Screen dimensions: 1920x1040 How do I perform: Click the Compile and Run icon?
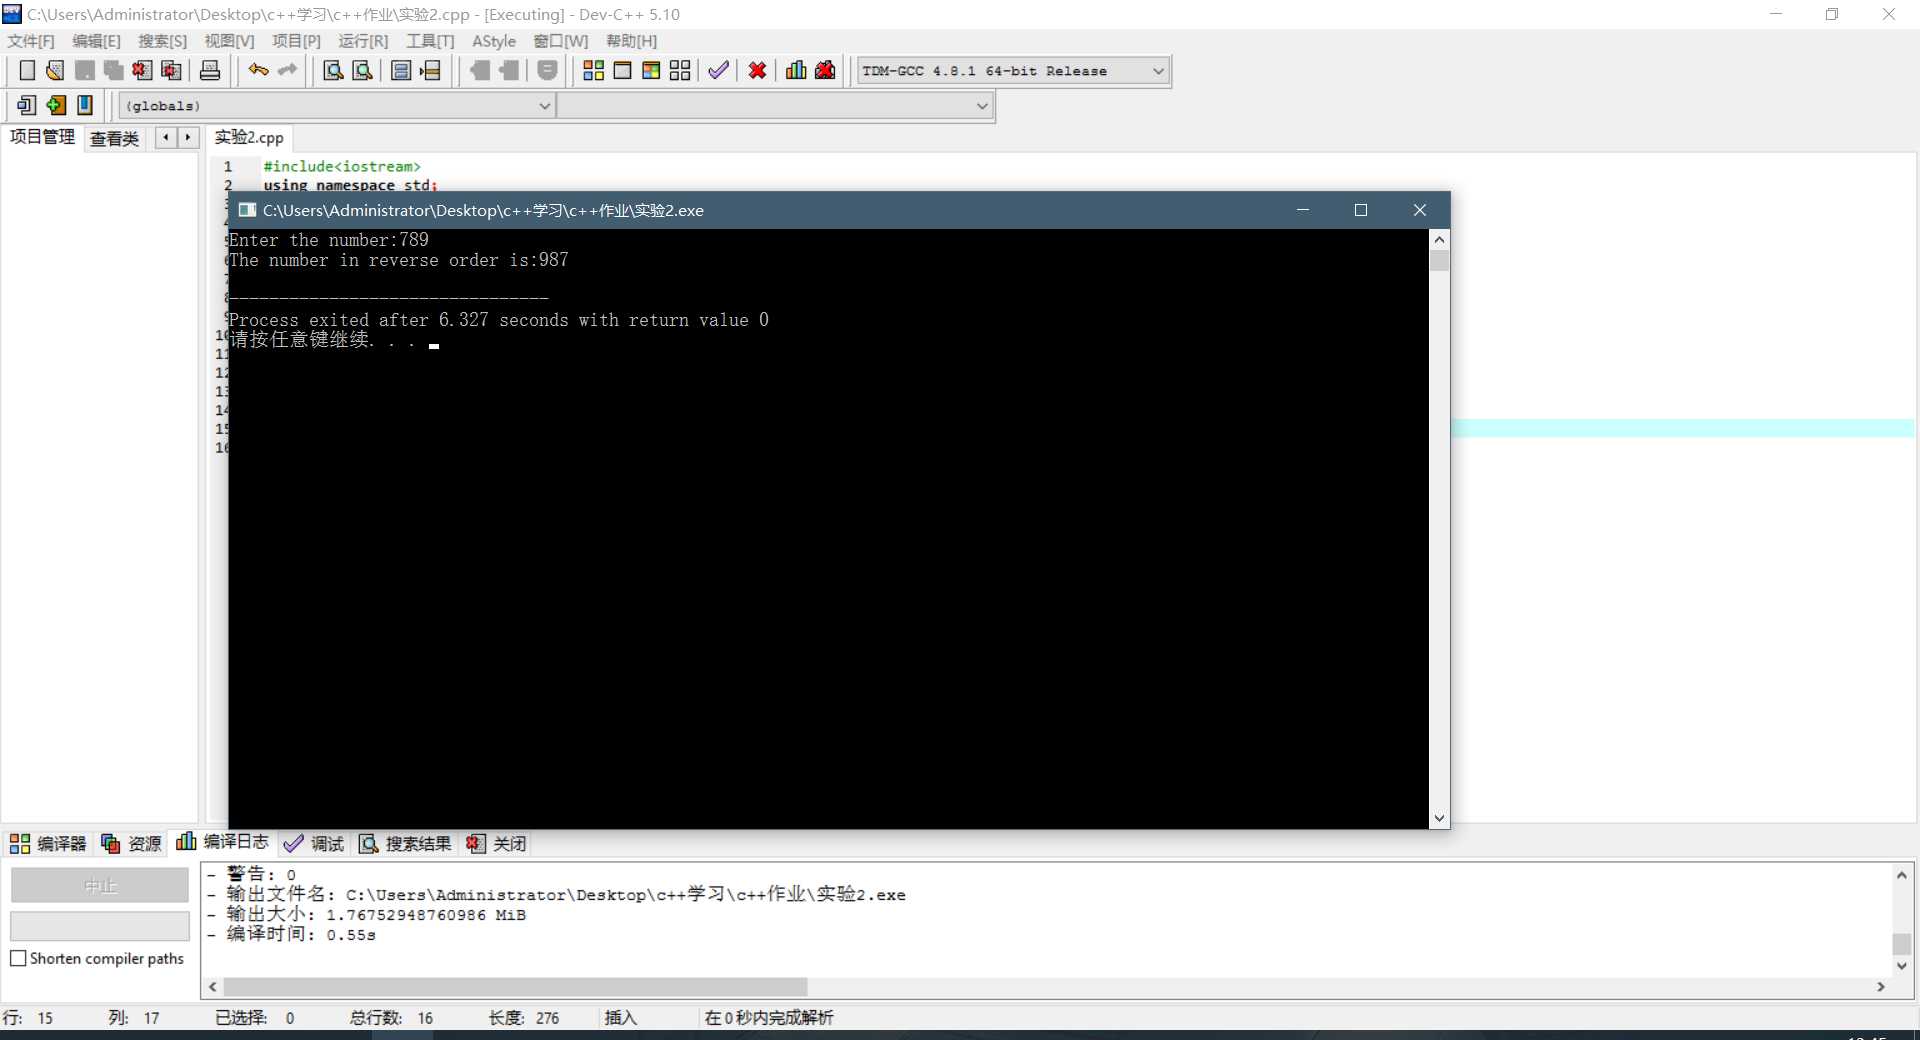point(651,70)
